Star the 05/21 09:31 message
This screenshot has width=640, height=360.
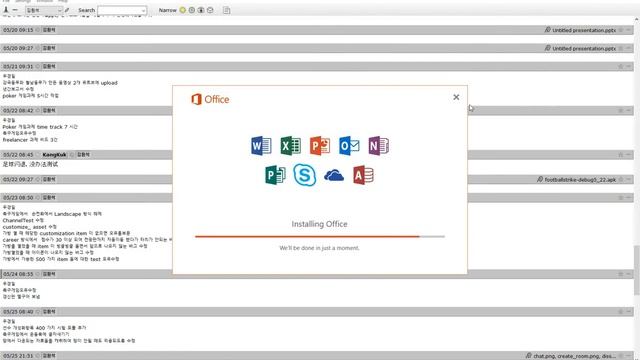(x=620, y=66)
